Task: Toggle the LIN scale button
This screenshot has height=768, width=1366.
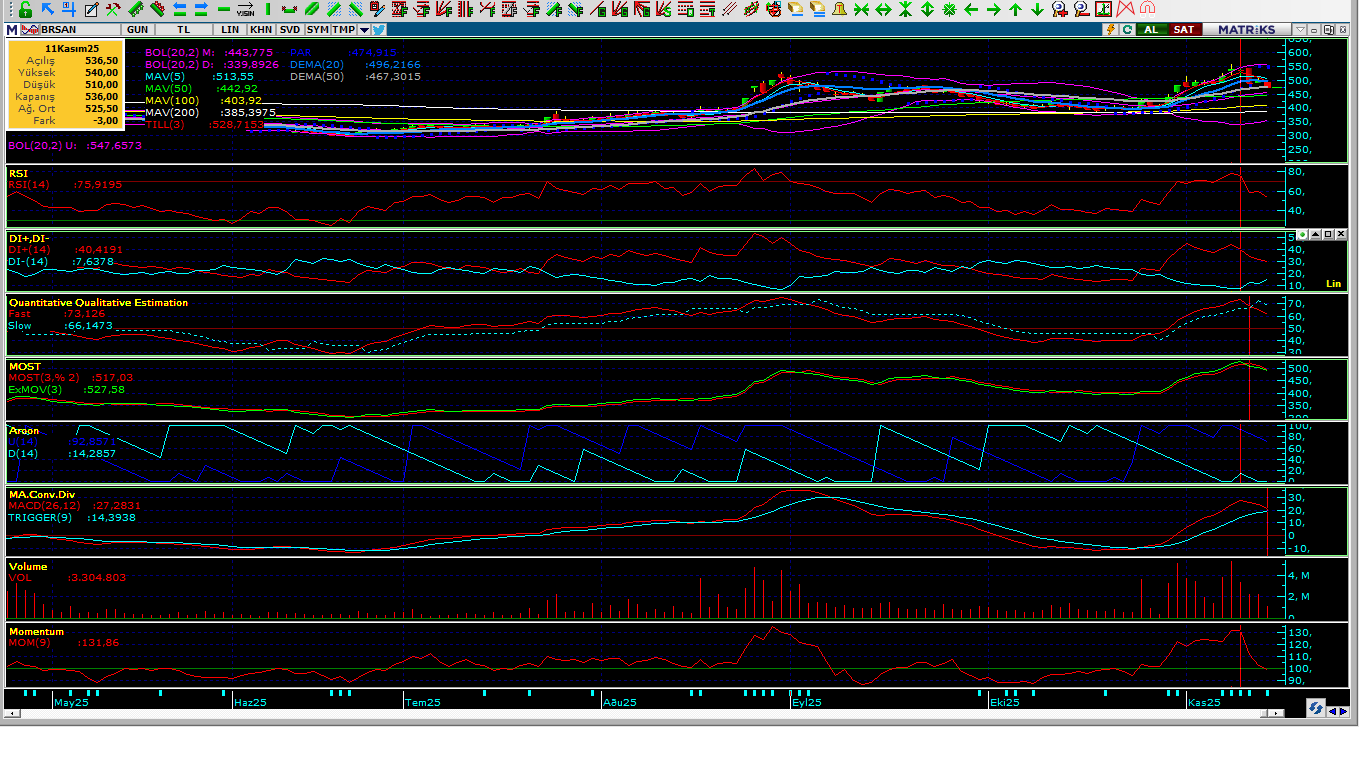Action: [231, 30]
